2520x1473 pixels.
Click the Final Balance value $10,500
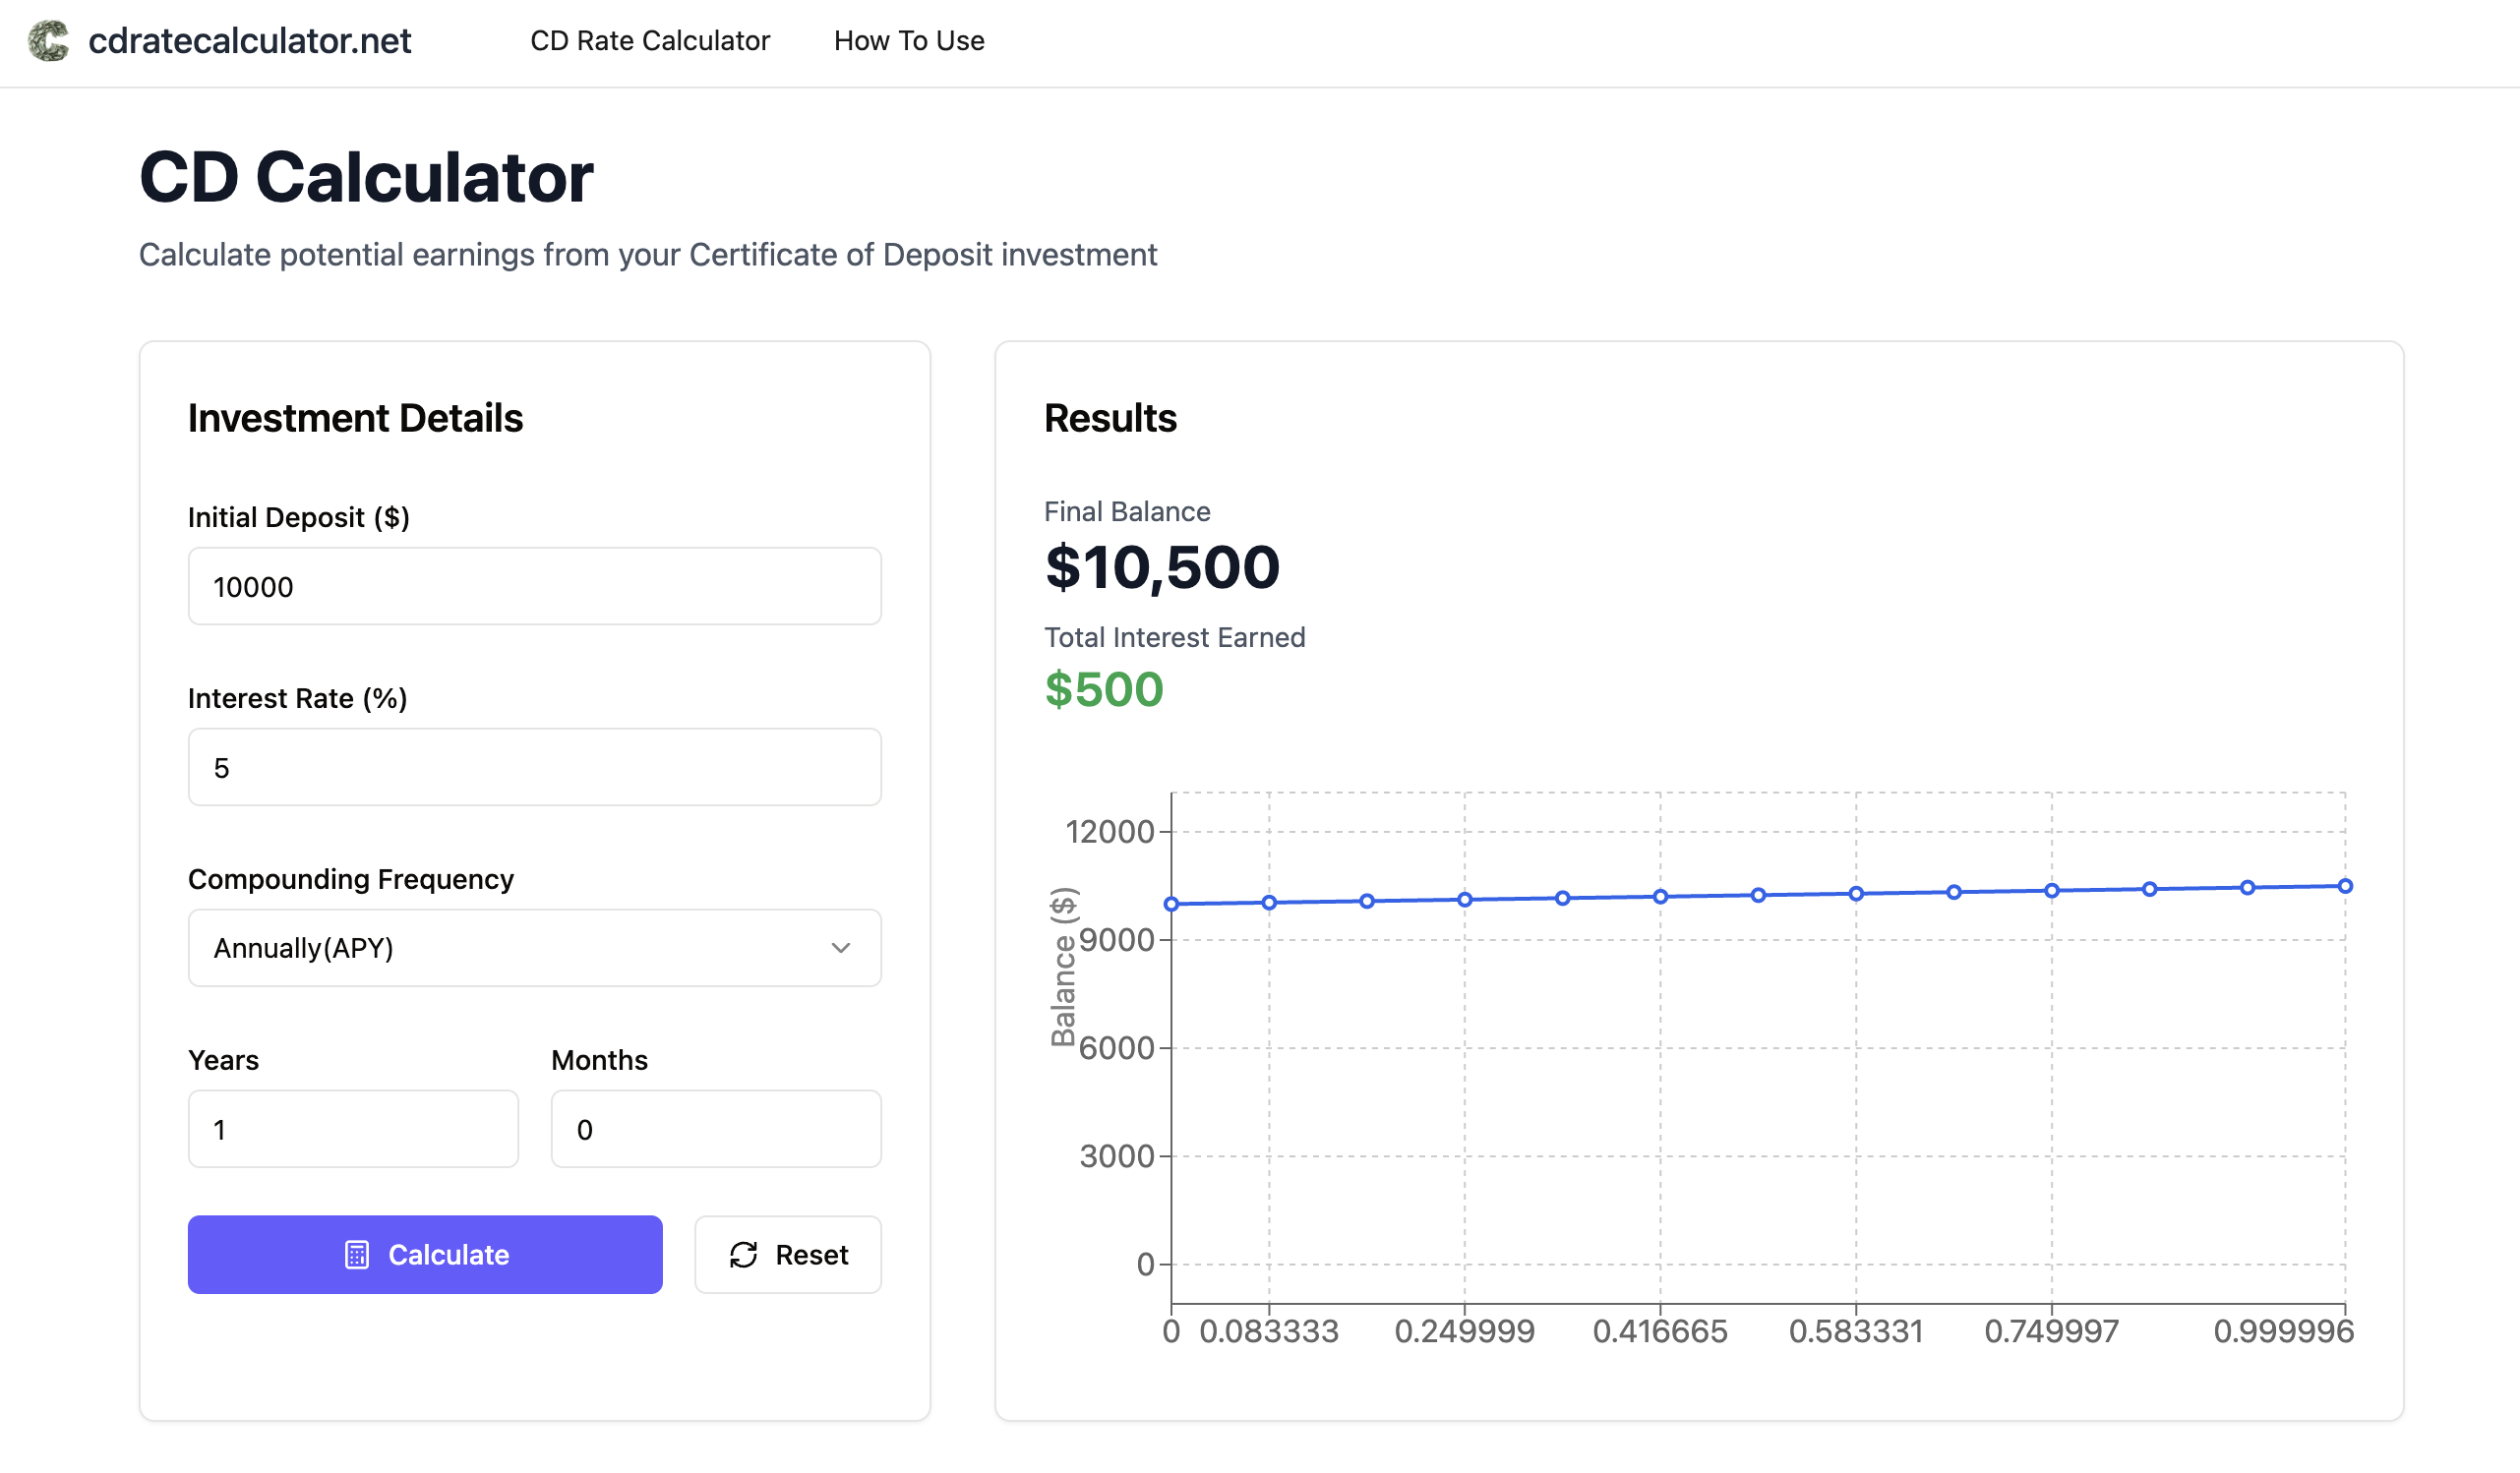click(x=1162, y=568)
